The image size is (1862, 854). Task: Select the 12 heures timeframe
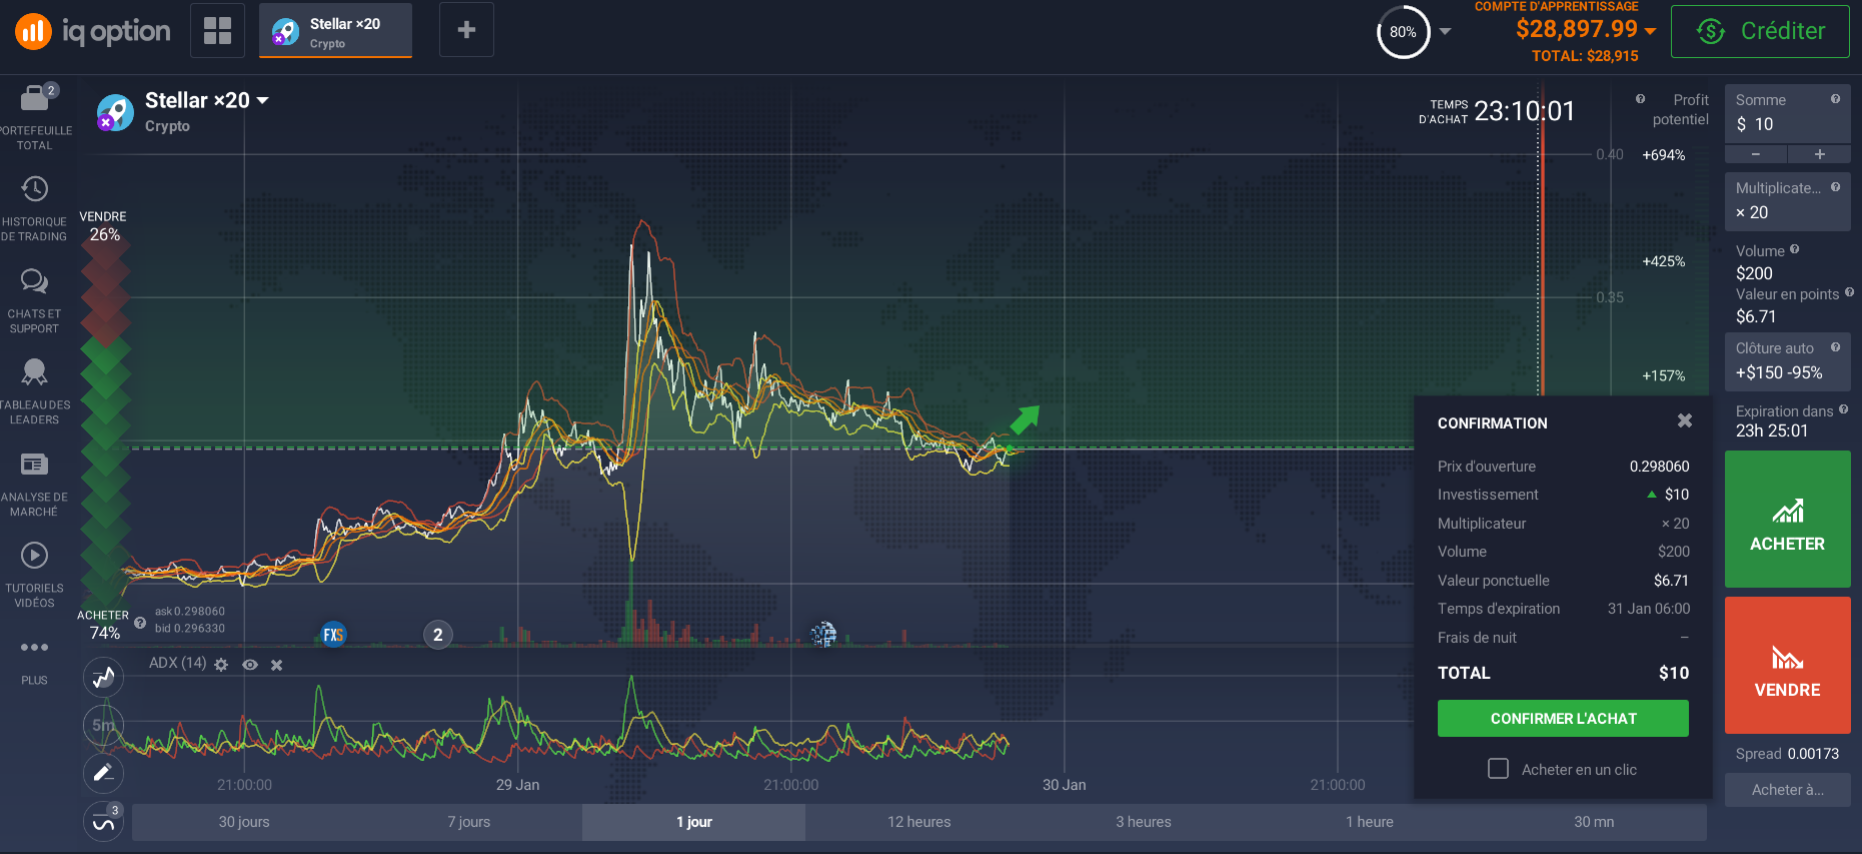click(x=919, y=822)
